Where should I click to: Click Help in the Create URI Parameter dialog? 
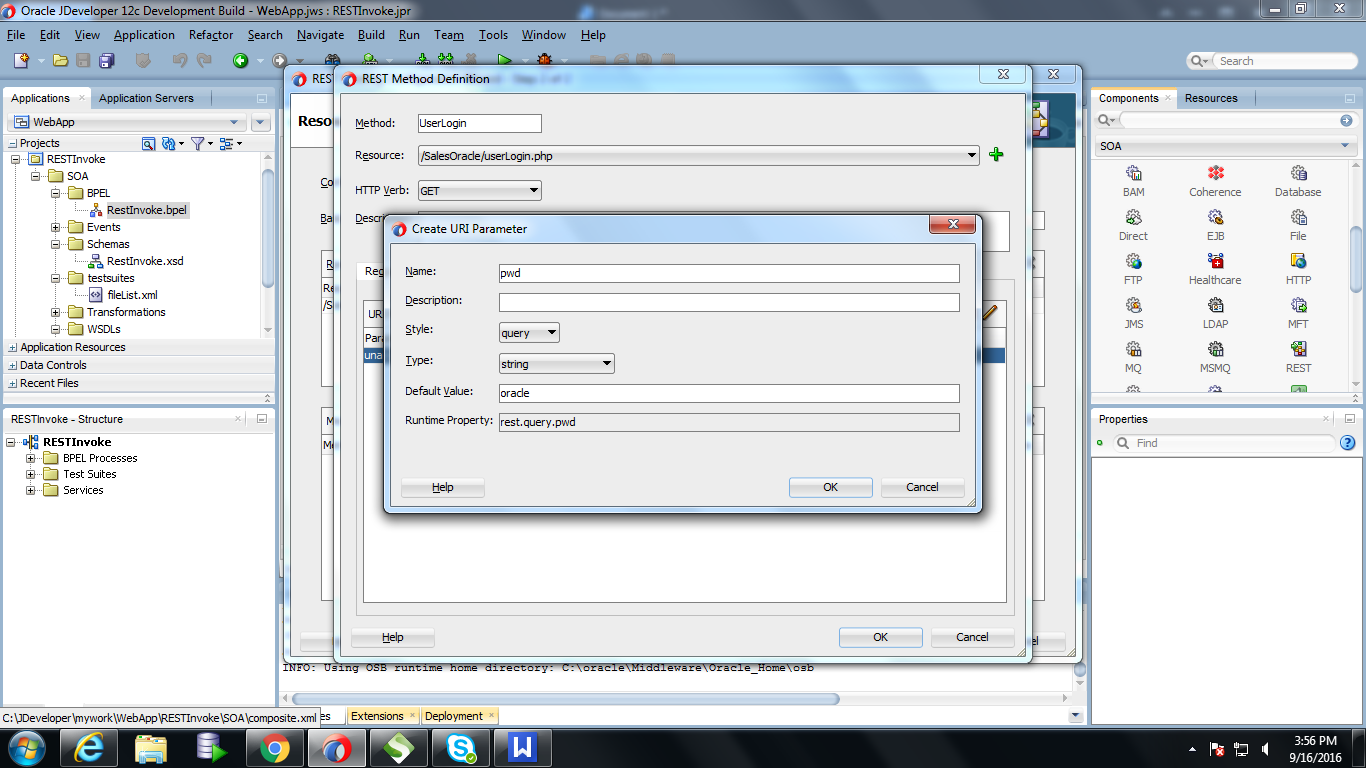[442, 487]
